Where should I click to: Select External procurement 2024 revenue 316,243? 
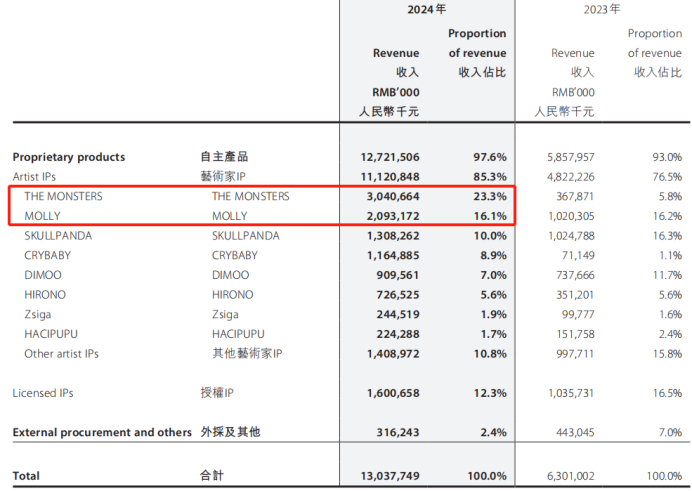pos(398,432)
